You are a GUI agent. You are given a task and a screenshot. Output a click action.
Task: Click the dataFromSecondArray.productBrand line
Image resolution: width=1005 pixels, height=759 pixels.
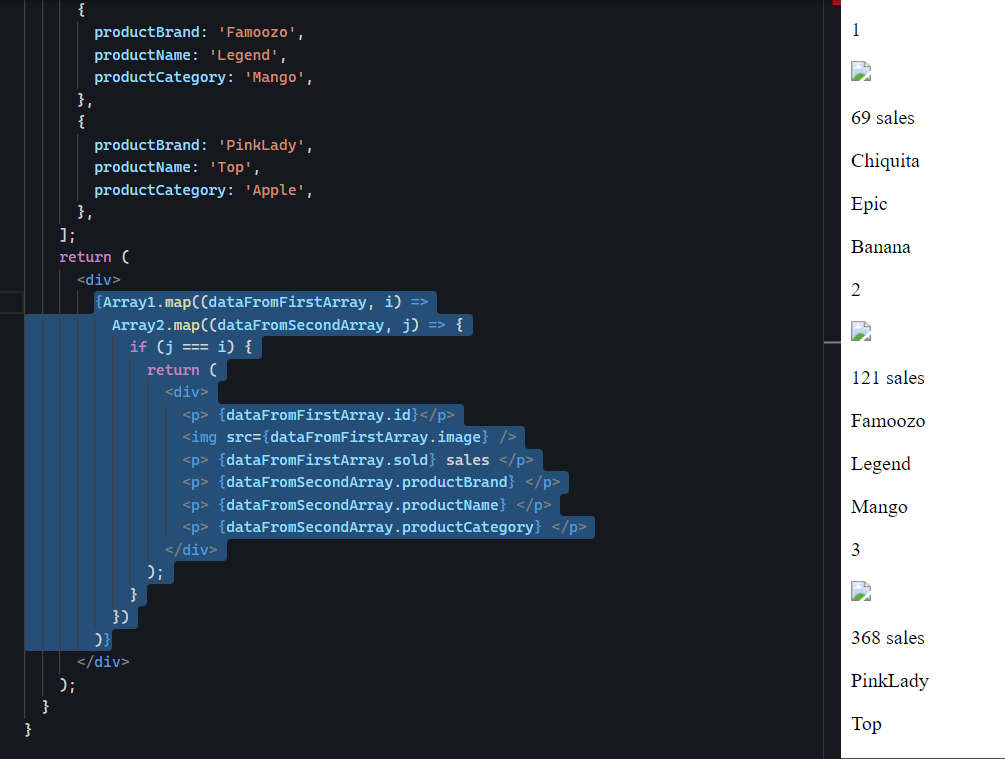[x=371, y=482]
